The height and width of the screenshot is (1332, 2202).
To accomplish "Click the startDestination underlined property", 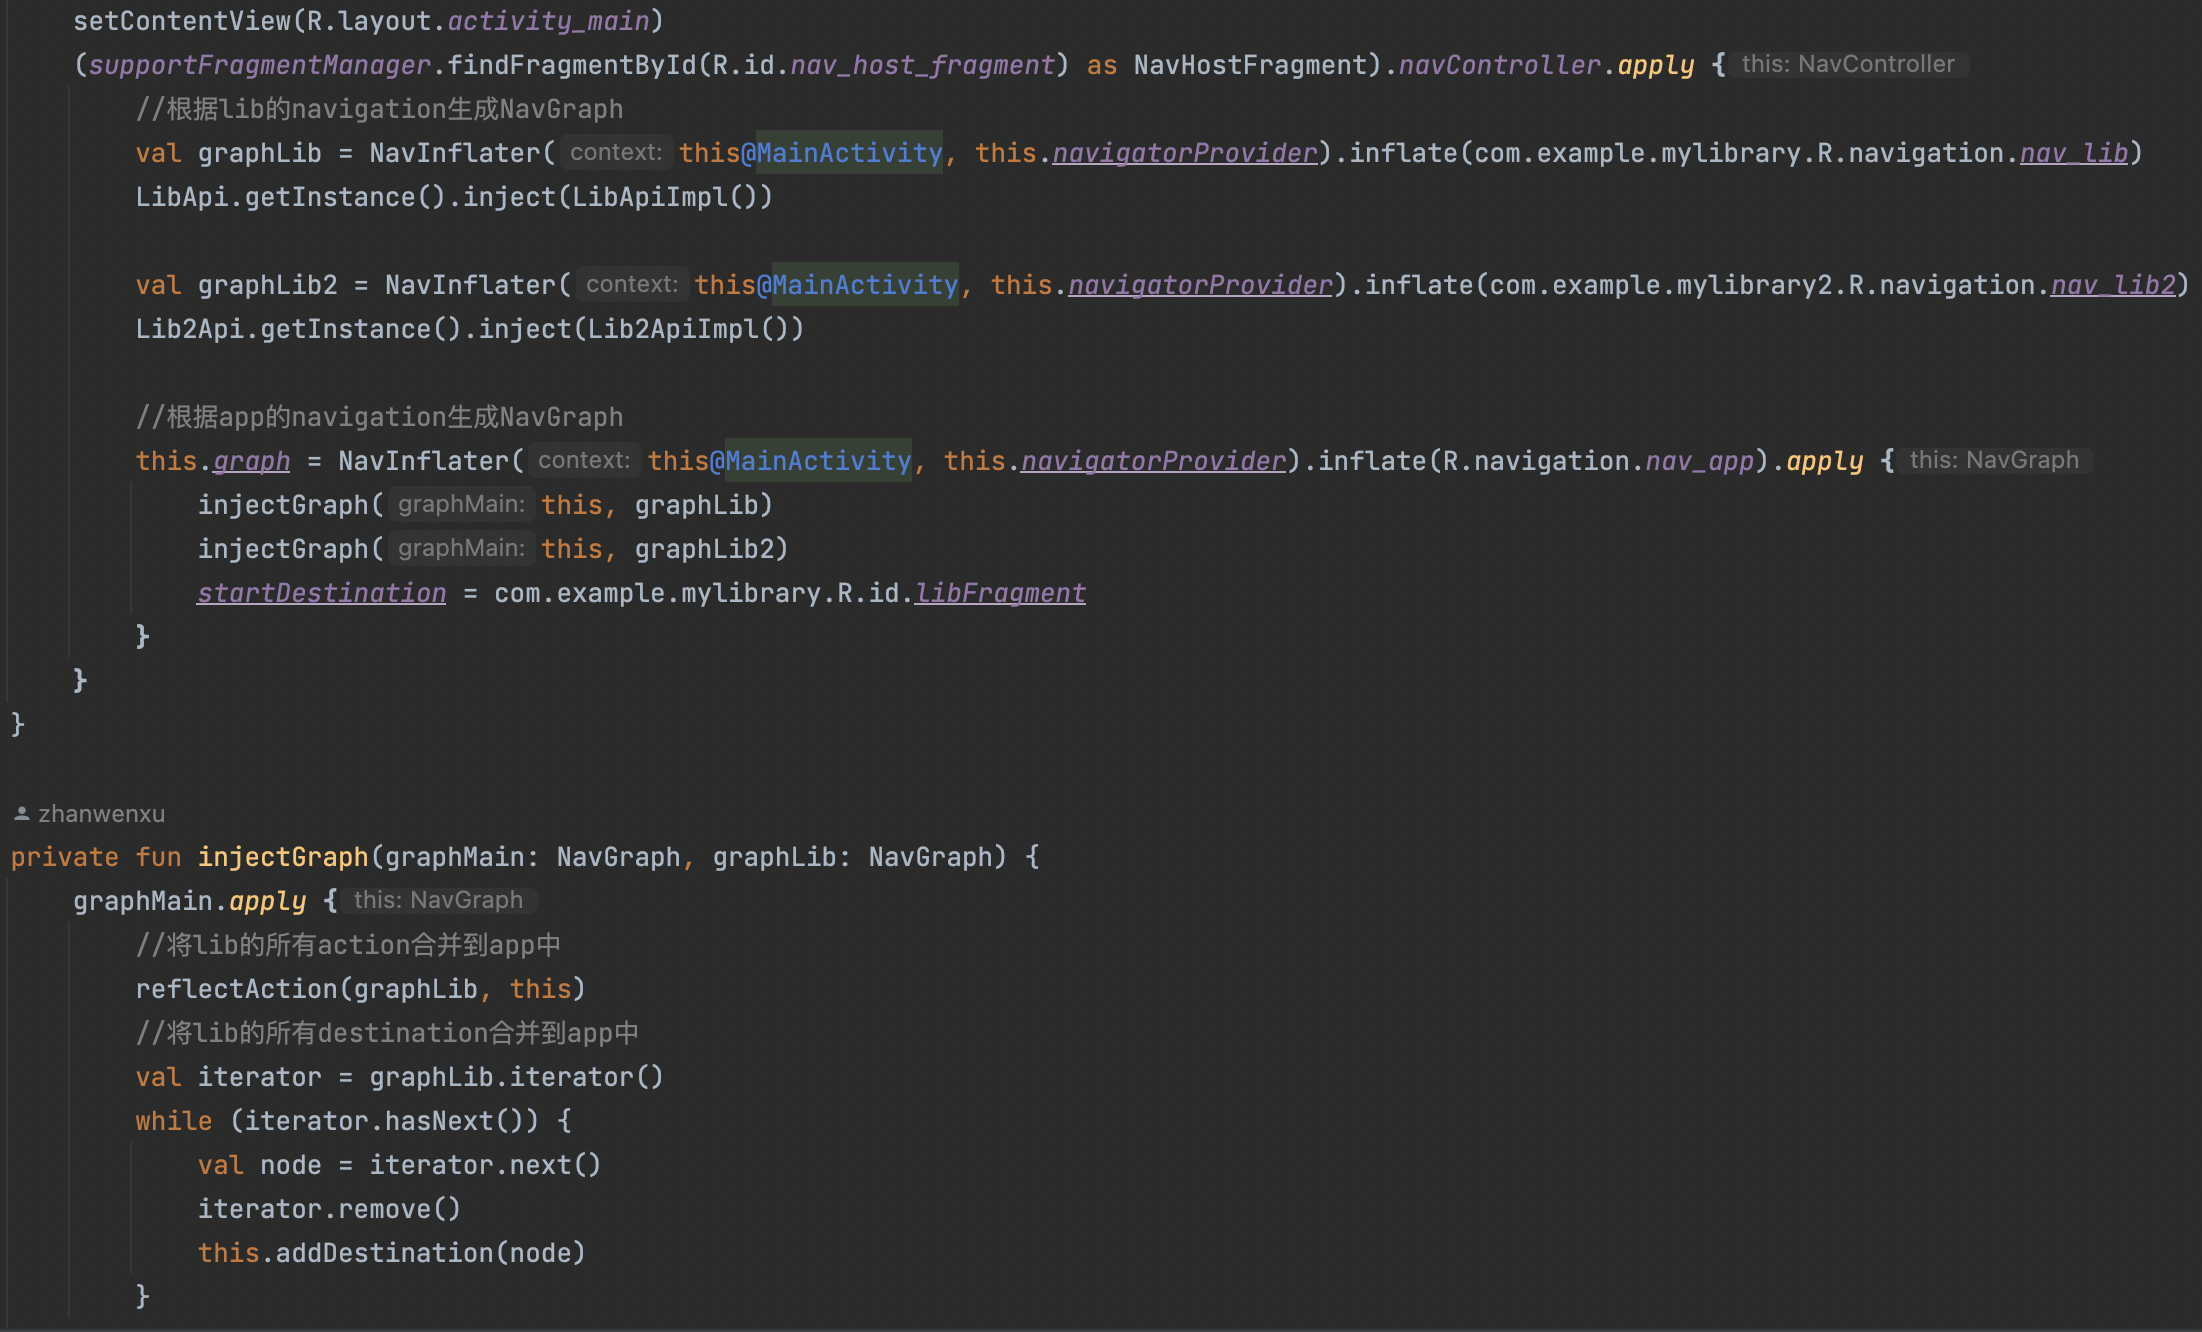I will (x=320, y=592).
